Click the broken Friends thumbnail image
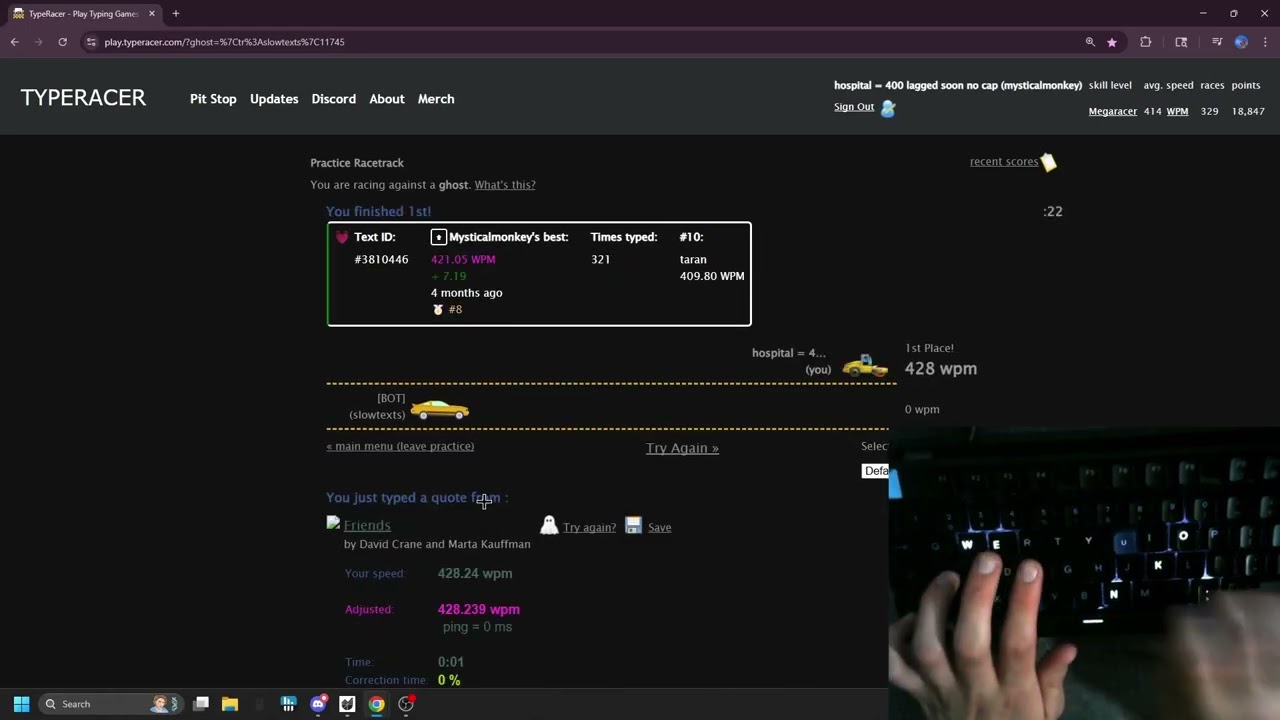Viewport: 1280px width, 720px height. pos(333,523)
